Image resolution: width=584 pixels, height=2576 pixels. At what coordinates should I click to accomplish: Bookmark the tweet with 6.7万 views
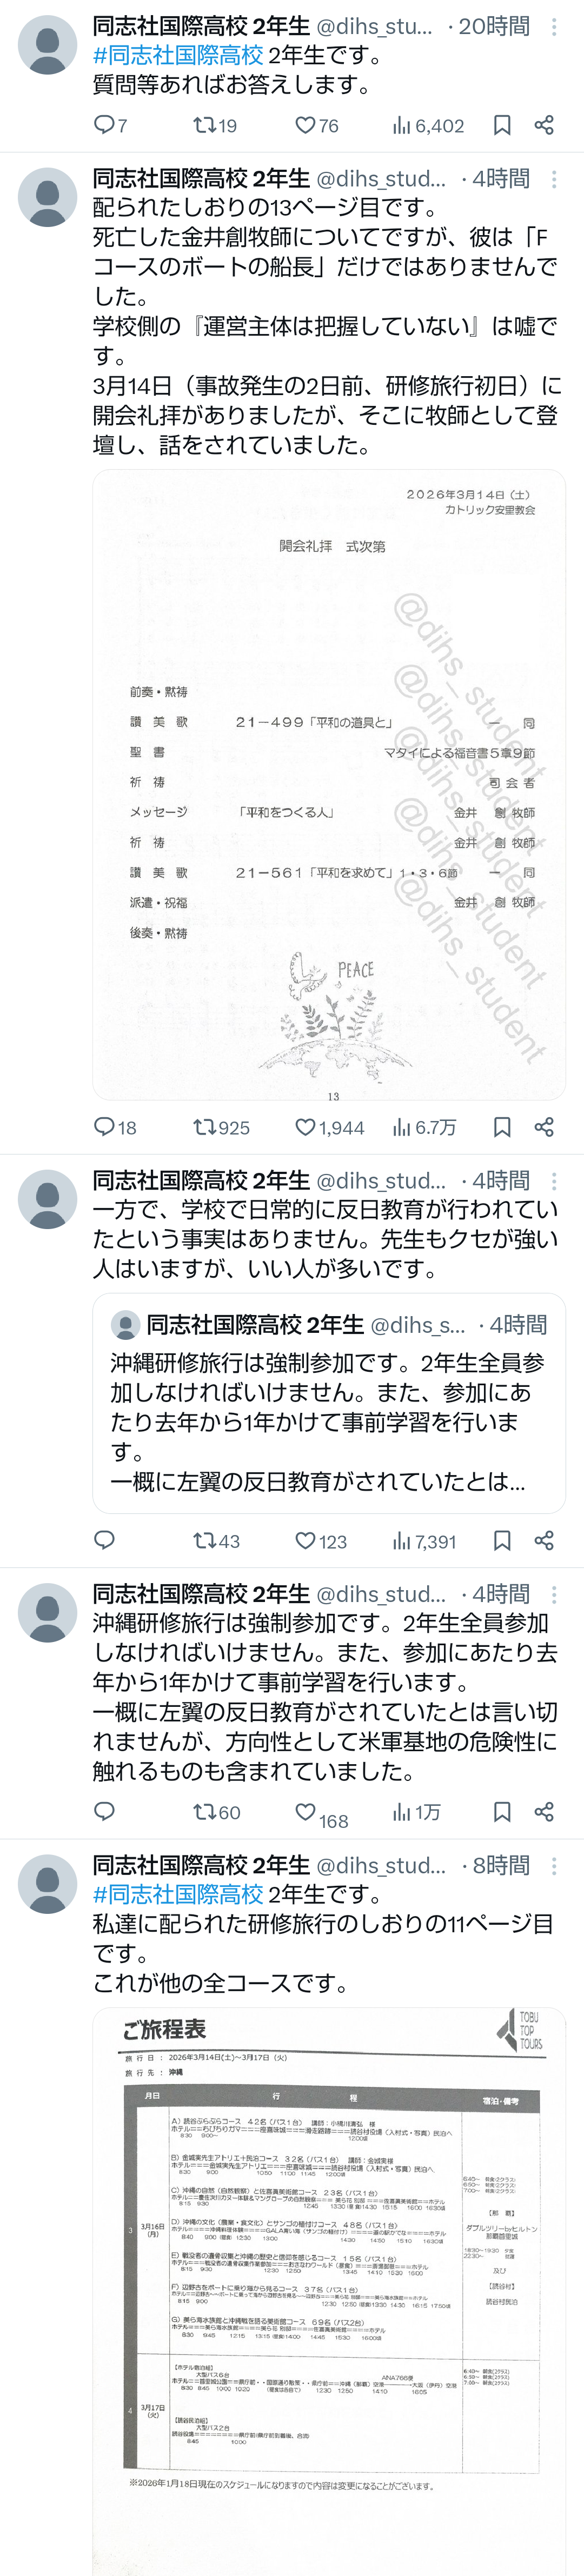tap(502, 1127)
